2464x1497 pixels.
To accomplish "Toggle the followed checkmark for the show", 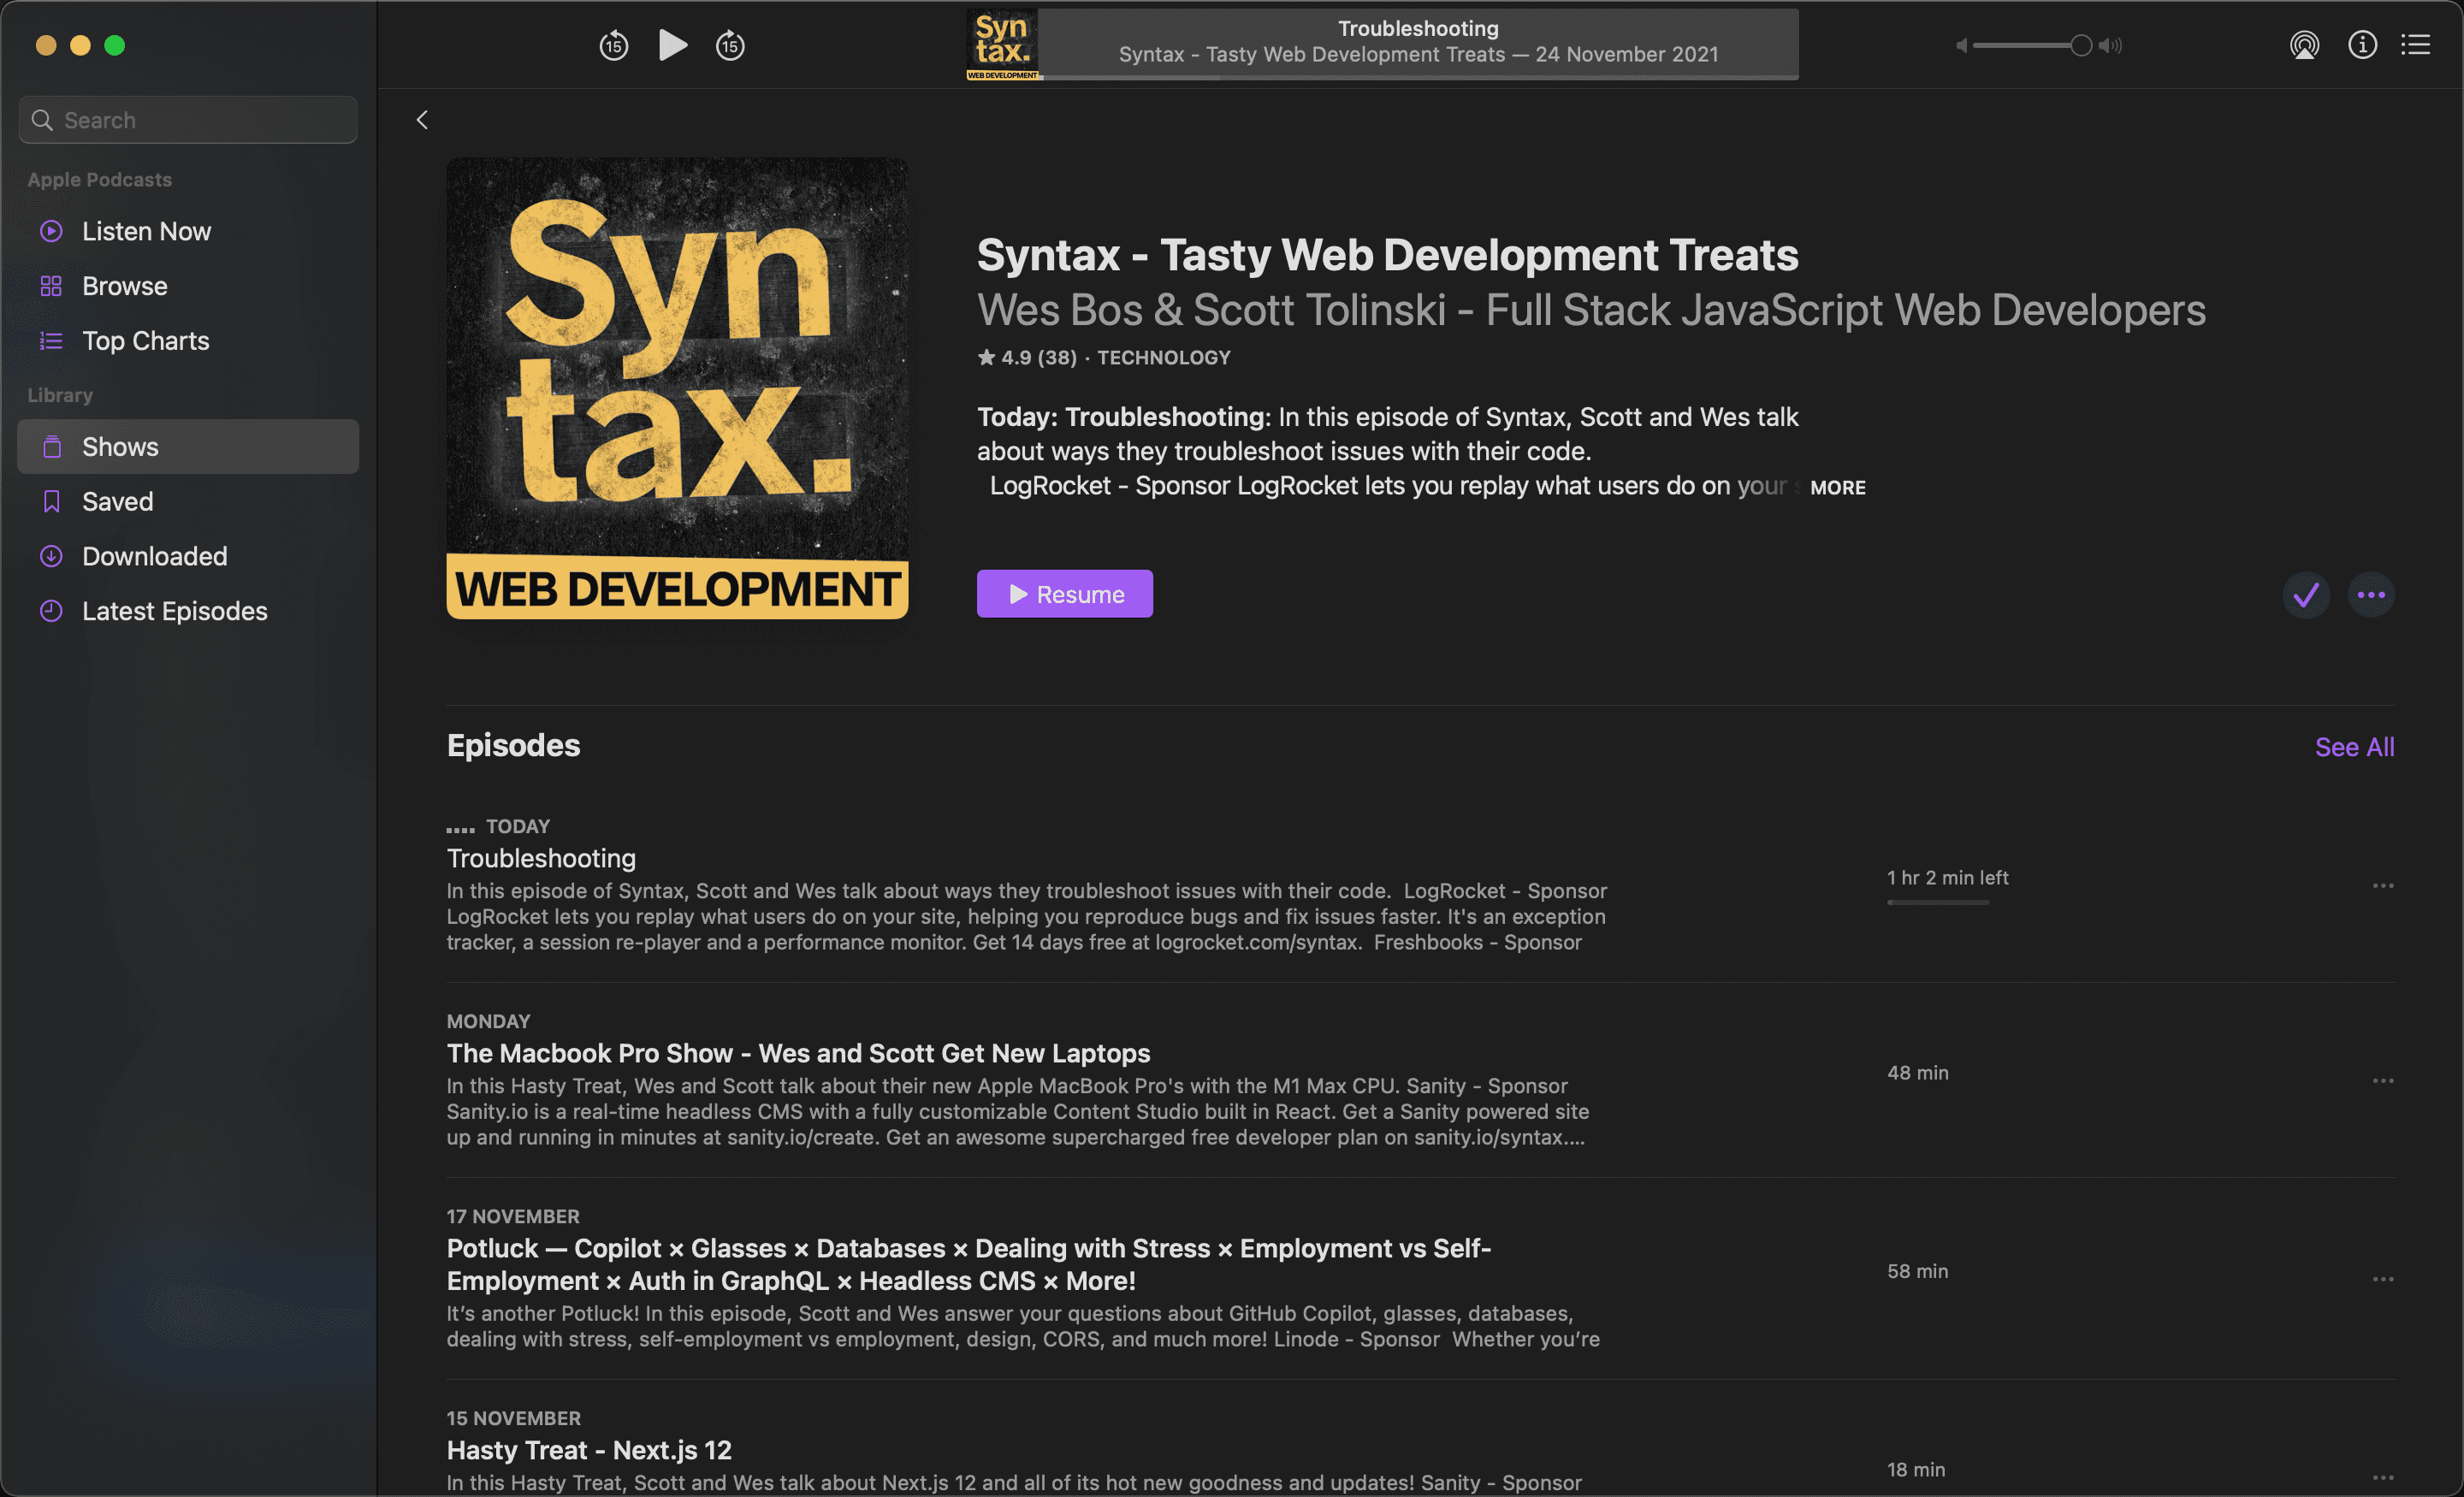I will (x=2306, y=595).
